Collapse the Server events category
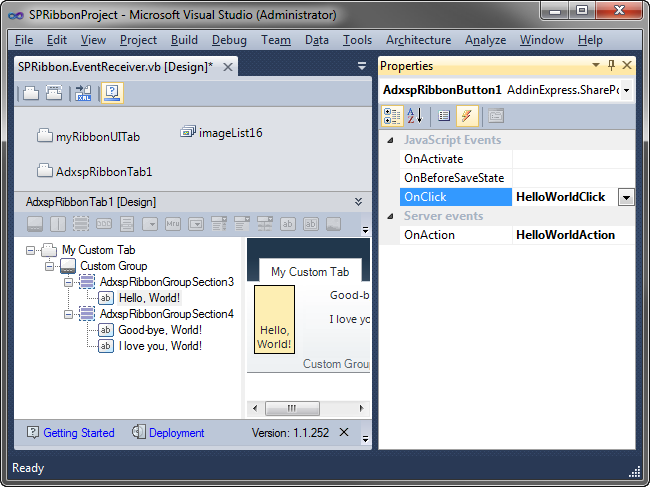650x487 pixels. (390, 216)
